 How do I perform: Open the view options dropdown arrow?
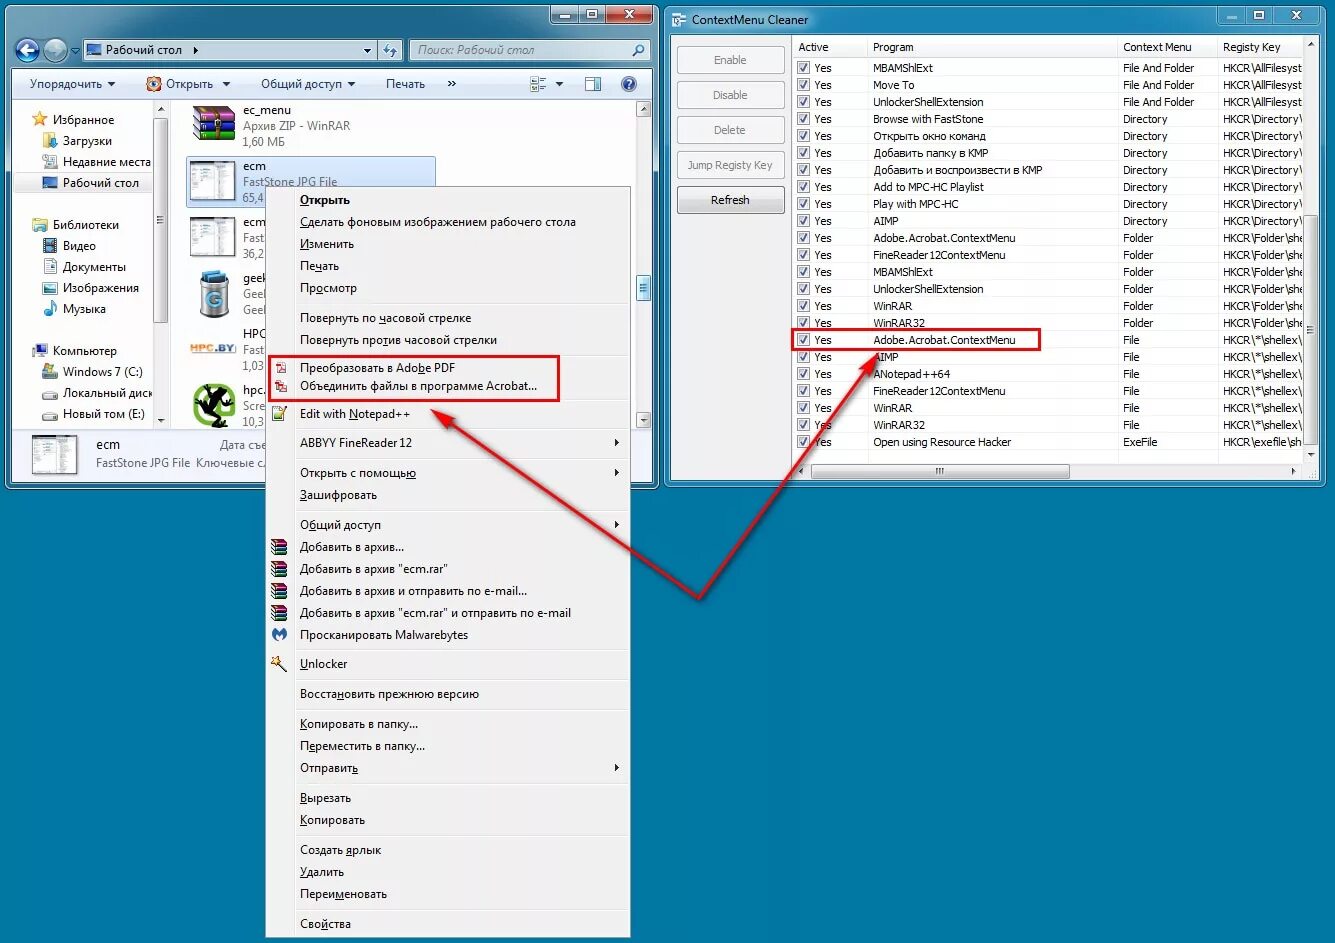coord(559,84)
